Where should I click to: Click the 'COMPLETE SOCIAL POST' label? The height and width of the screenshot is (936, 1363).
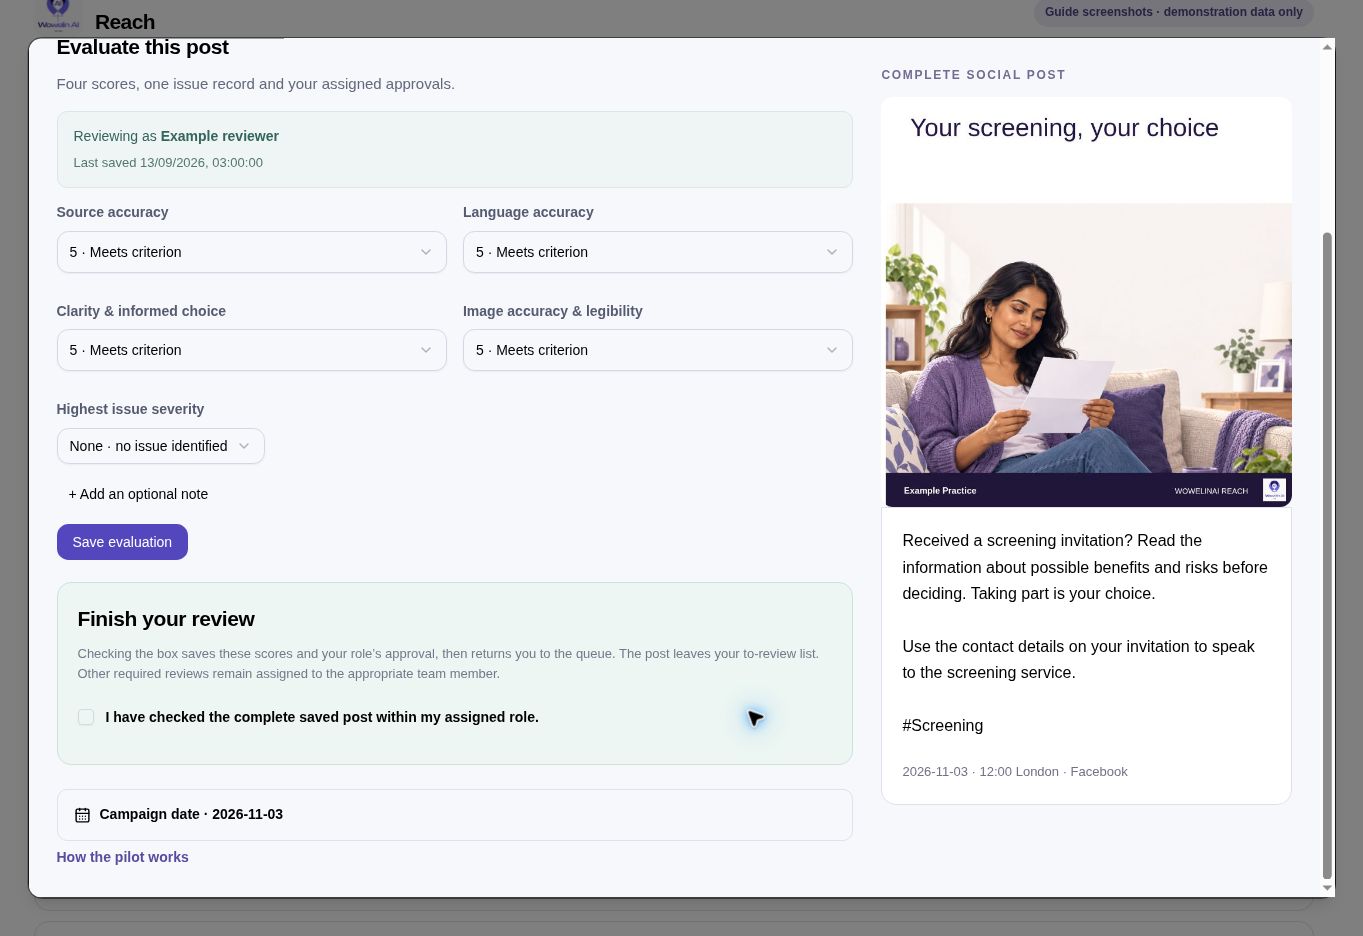pos(973,75)
